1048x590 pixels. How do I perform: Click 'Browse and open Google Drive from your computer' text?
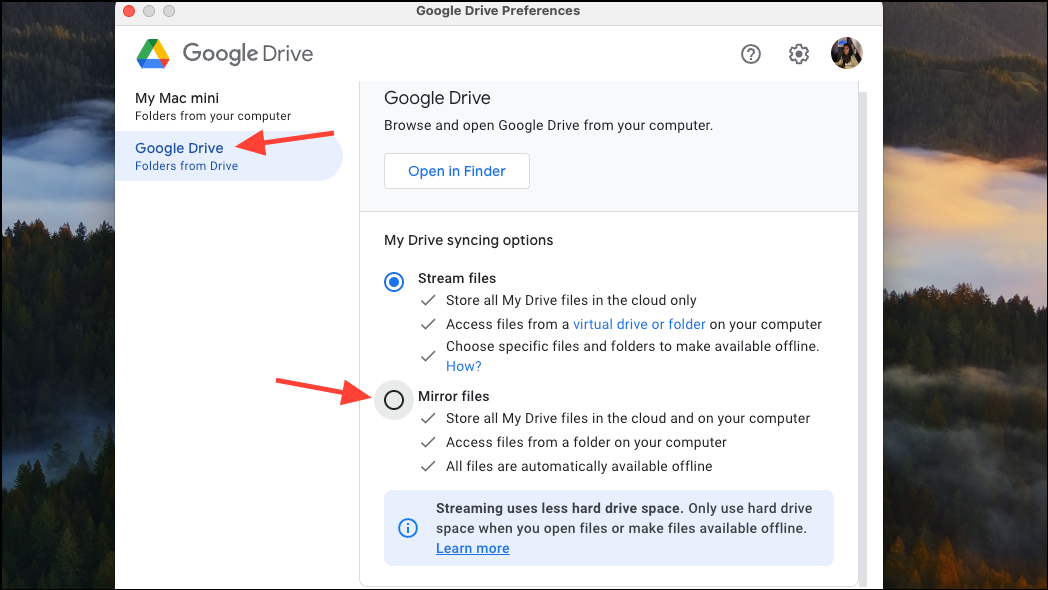tap(548, 126)
